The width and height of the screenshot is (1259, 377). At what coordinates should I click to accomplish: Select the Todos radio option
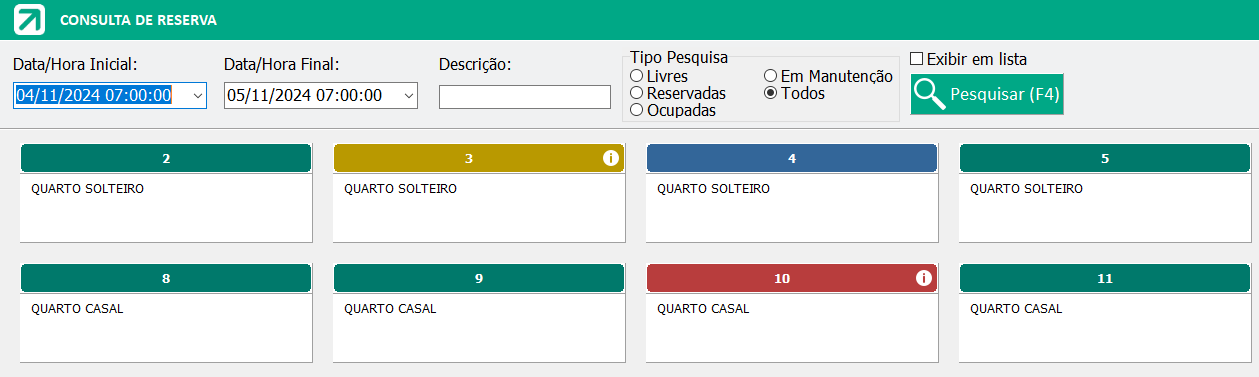770,93
